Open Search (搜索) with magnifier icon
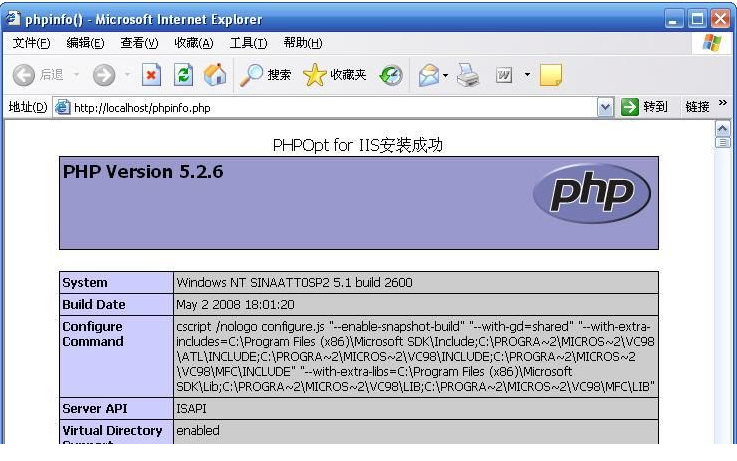 [x=266, y=75]
